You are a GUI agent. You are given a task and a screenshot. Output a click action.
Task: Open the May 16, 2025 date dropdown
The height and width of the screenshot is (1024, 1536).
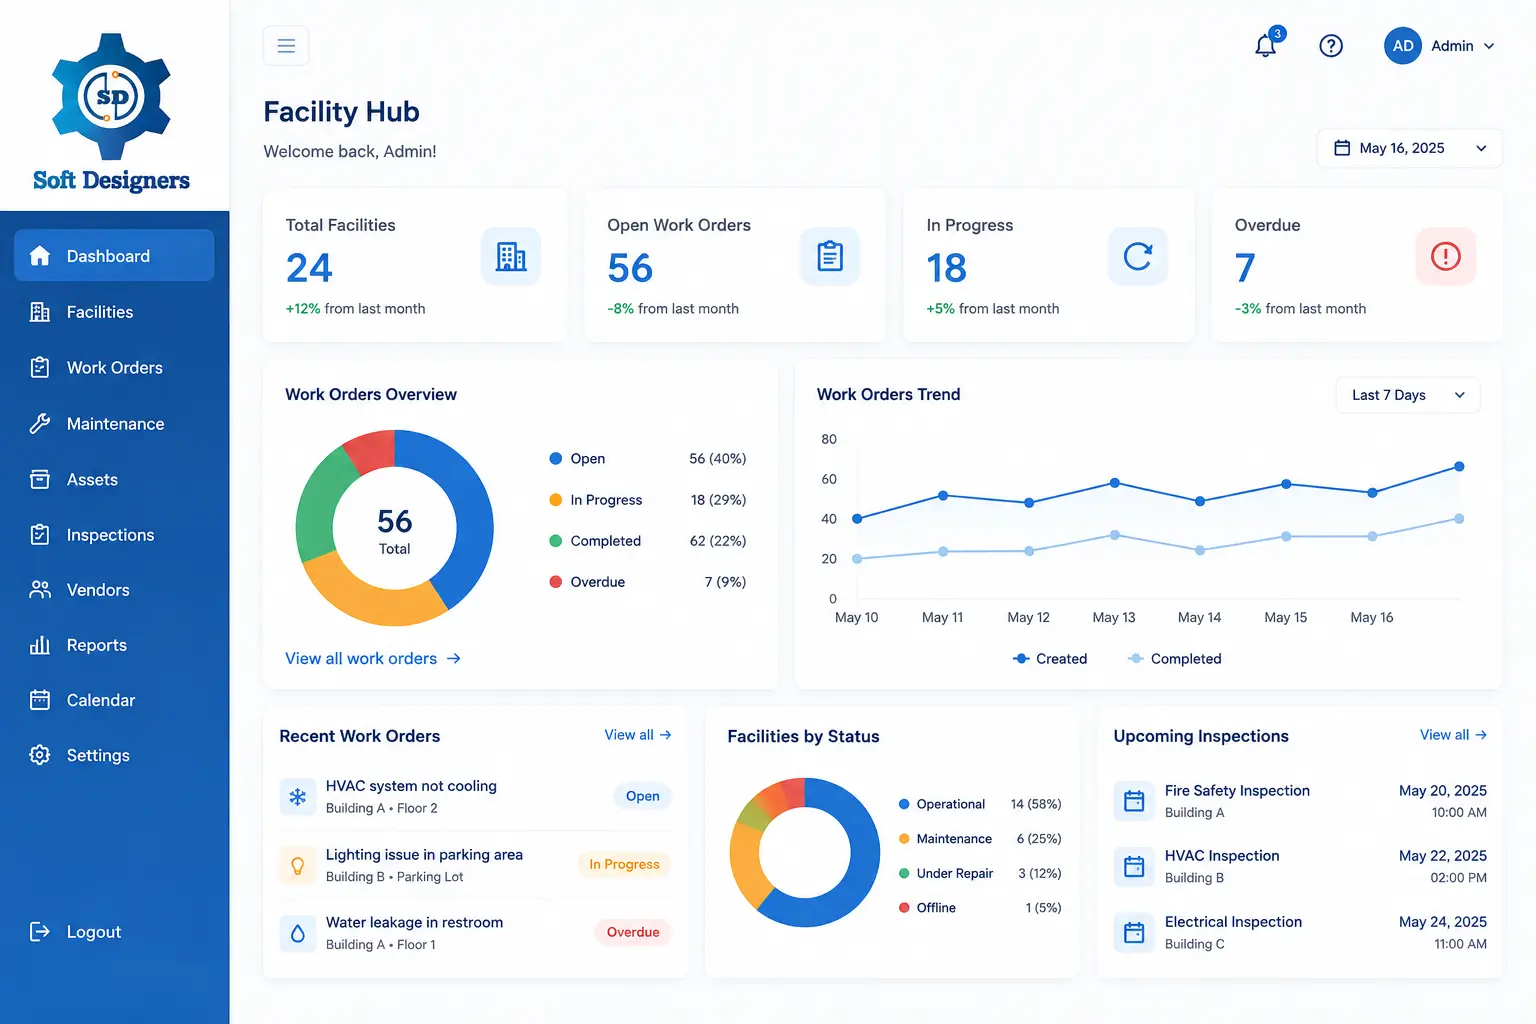click(x=1410, y=148)
